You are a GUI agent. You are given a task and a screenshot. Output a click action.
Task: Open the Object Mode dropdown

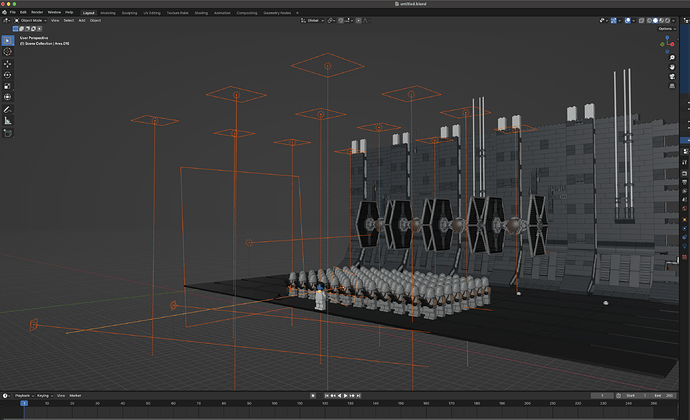tap(30, 20)
